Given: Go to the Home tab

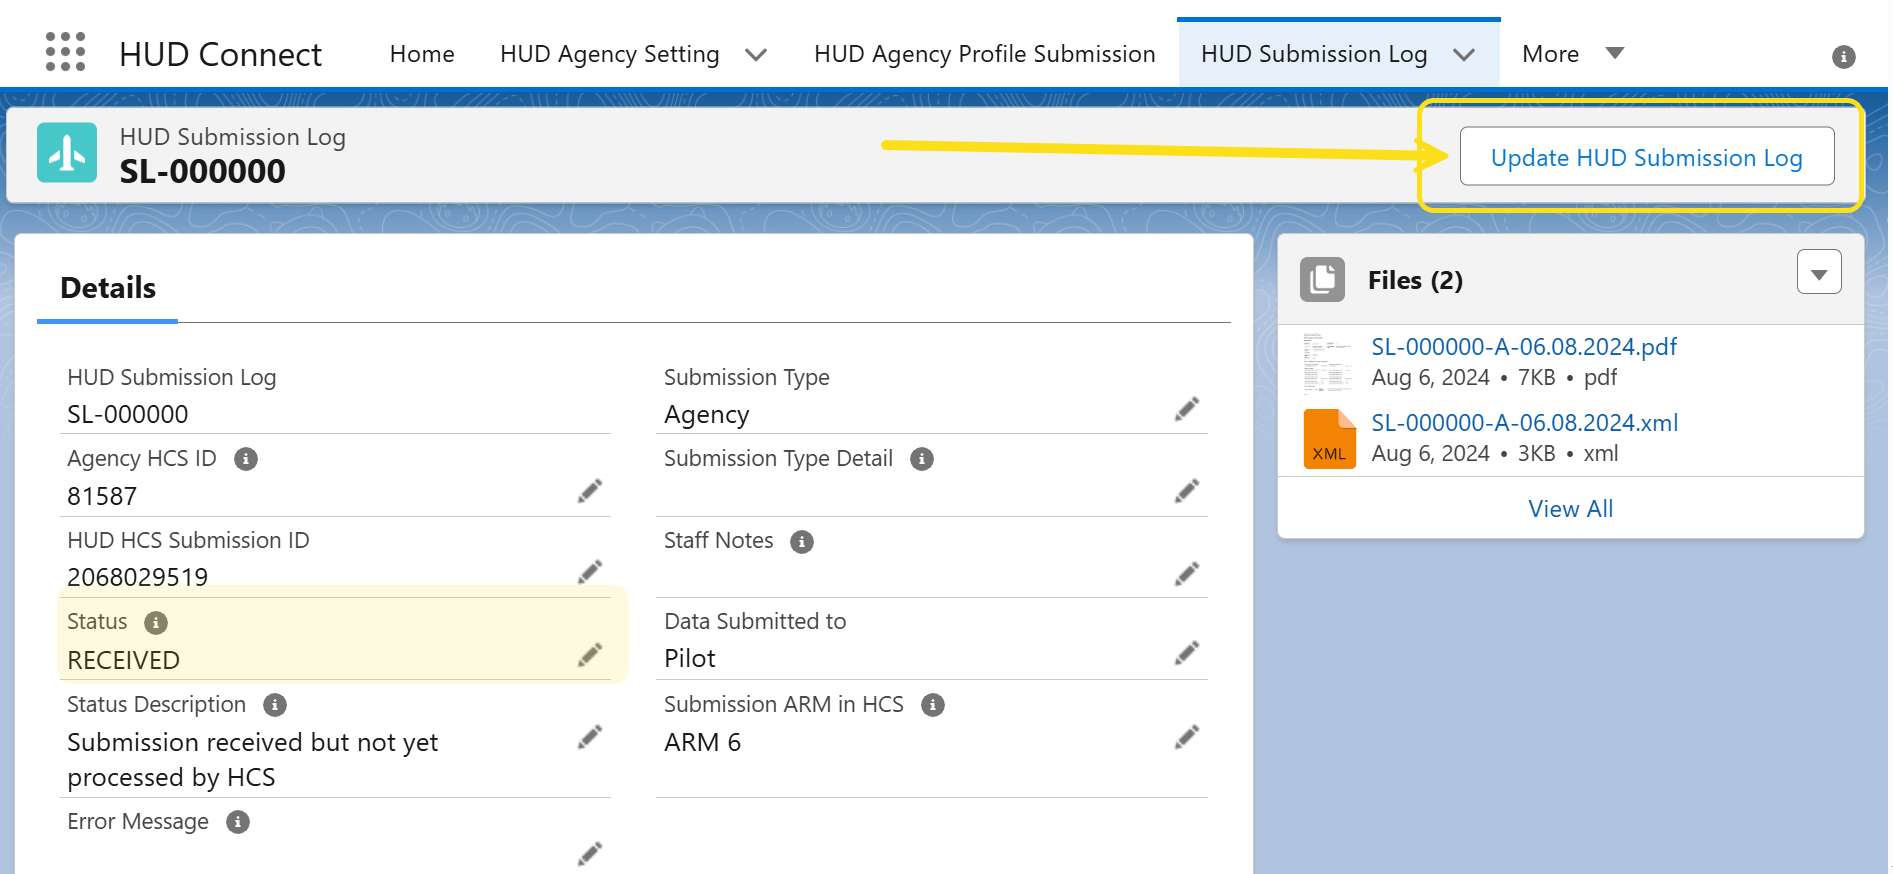Looking at the screenshot, I should tap(422, 54).
